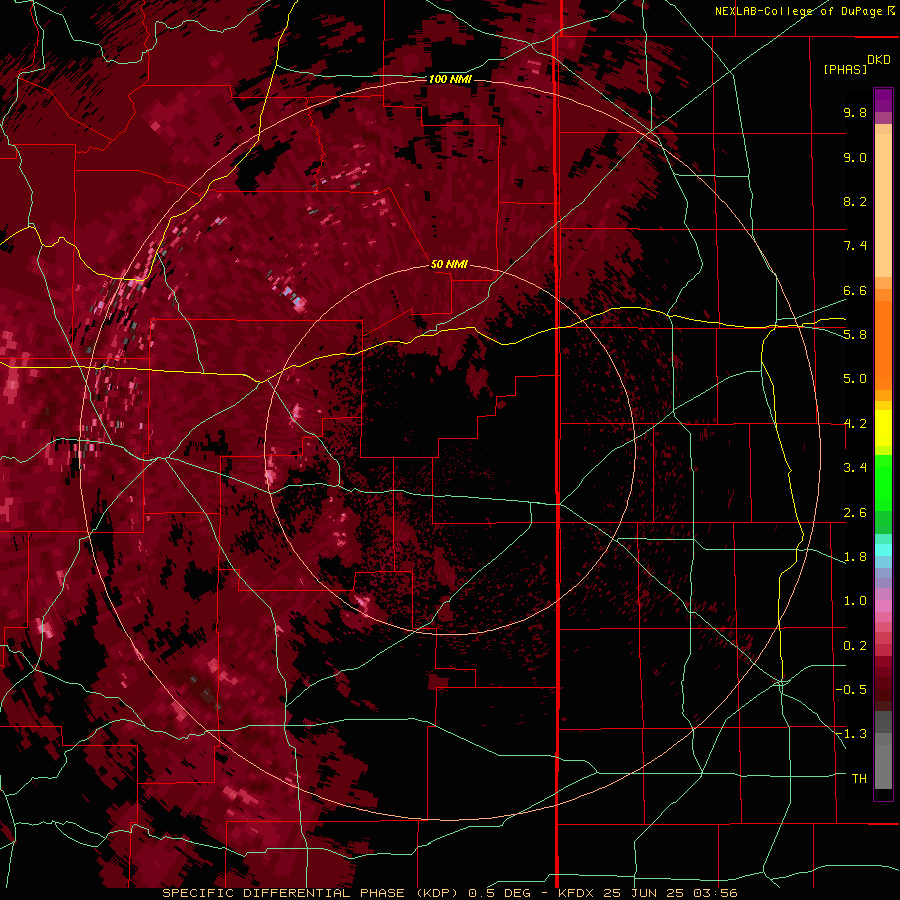The height and width of the screenshot is (900, 900).
Task: Click the 1.8 value on color scale
Action: tap(855, 557)
